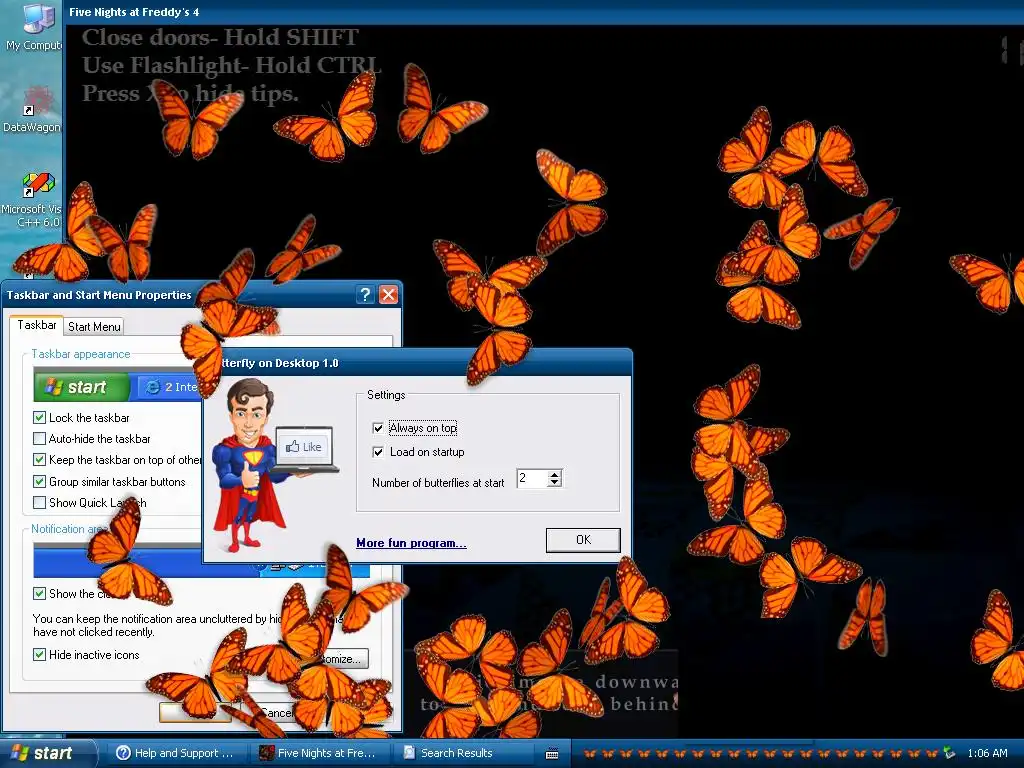Click the Help question mark in Taskbar Properties
The width and height of the screenshot is (1024, 768).
366,295
